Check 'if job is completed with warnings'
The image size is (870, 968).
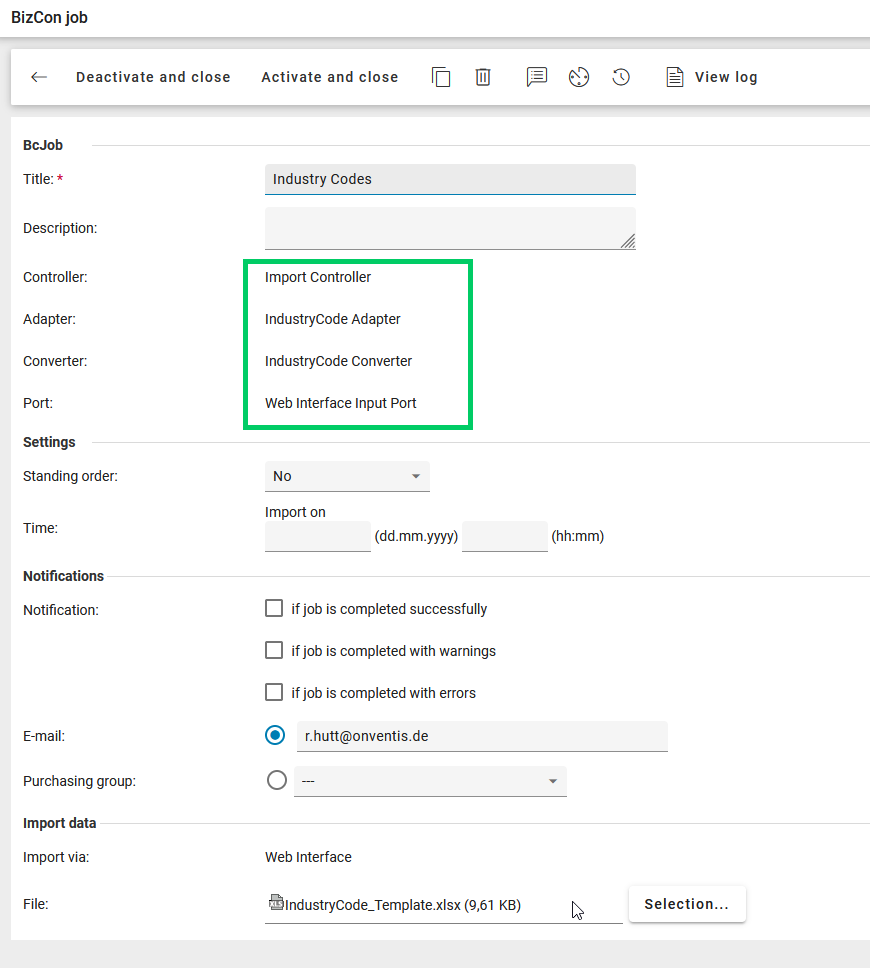pyautogui.click(x=274, y=650)
